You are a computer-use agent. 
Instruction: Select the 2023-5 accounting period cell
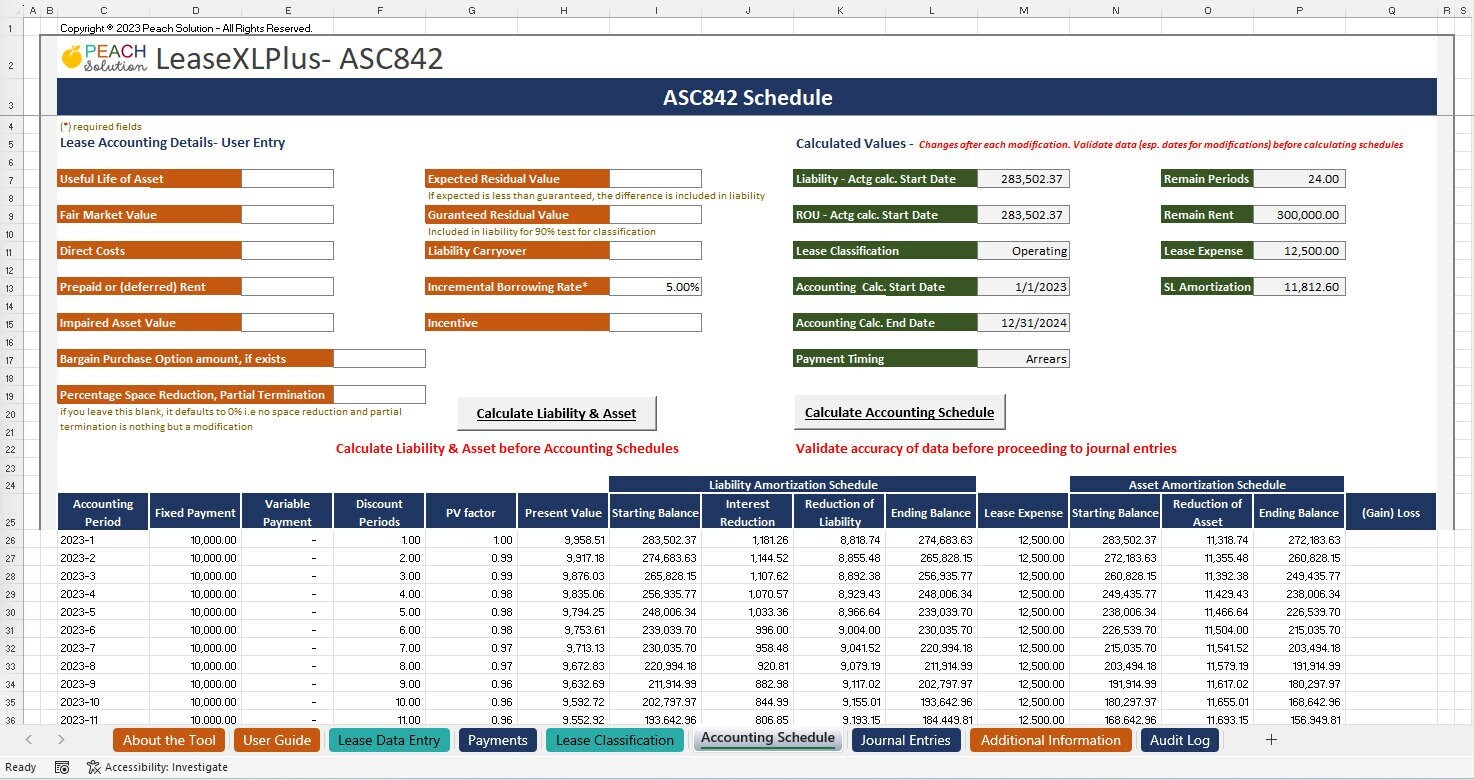coord(103,612)
